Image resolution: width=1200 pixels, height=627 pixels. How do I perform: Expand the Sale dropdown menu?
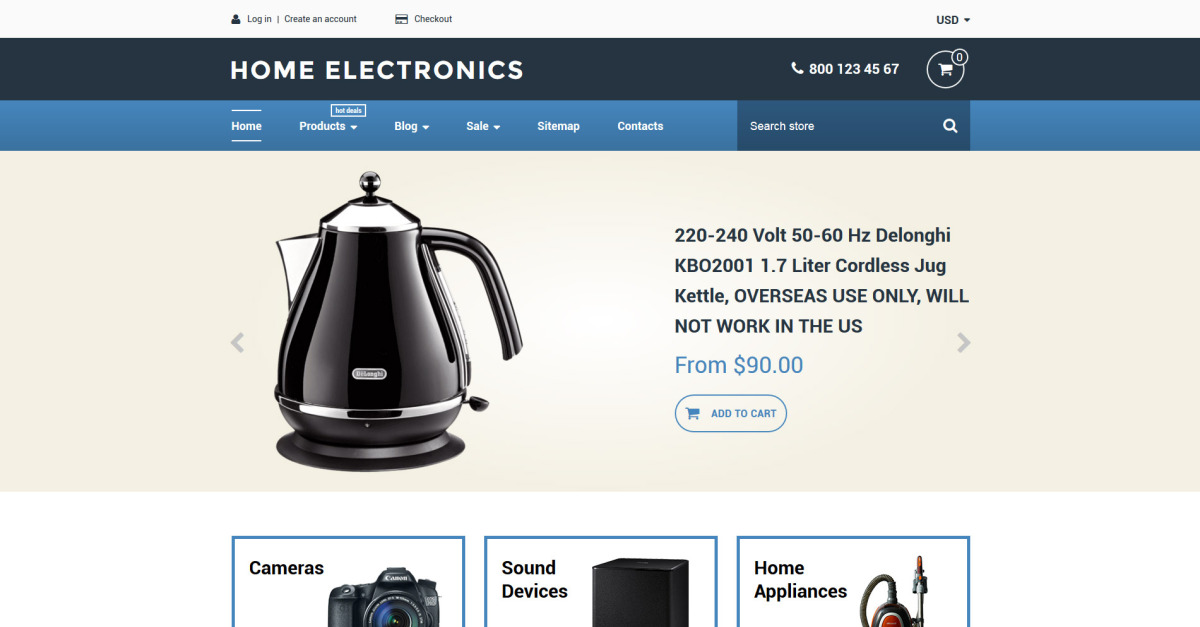point(483,126)
